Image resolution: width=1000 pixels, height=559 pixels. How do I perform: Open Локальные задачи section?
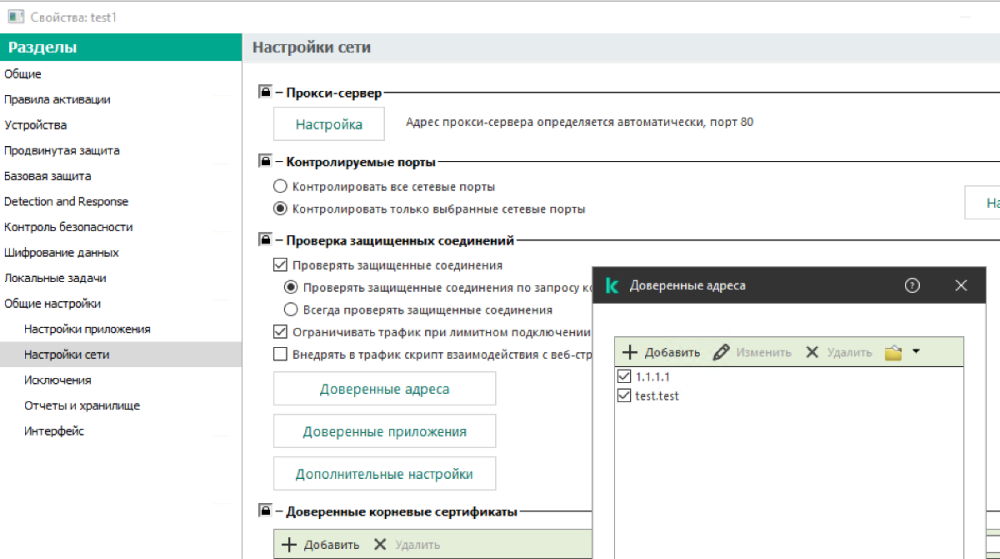pos(121,278)
